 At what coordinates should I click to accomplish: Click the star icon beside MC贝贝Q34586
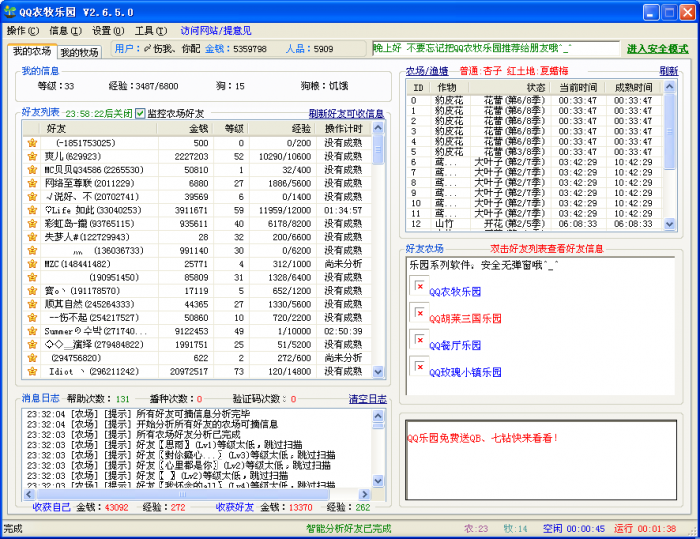coord(32,170)
